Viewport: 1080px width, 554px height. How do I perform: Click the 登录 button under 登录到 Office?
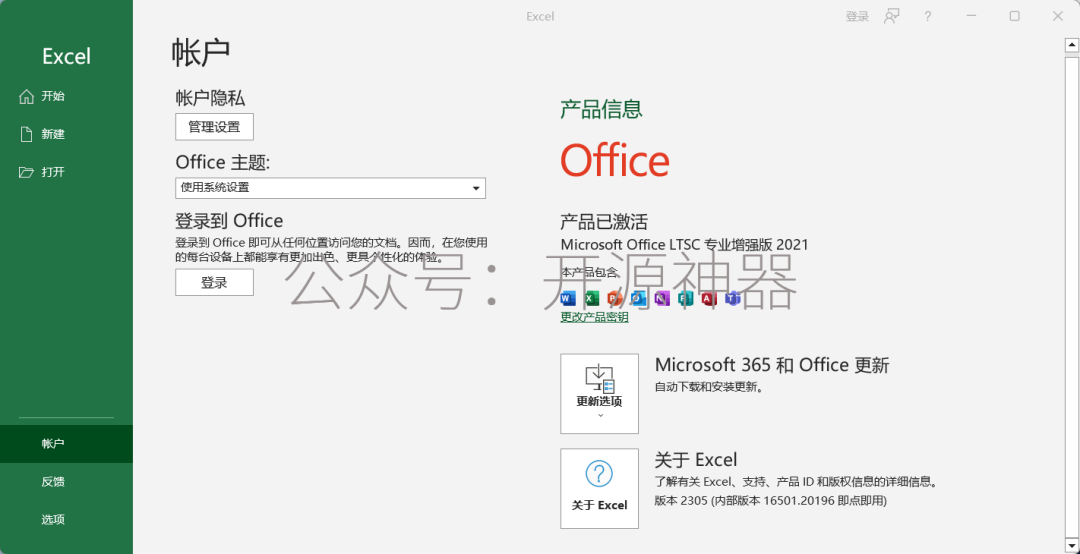(214, 283)
